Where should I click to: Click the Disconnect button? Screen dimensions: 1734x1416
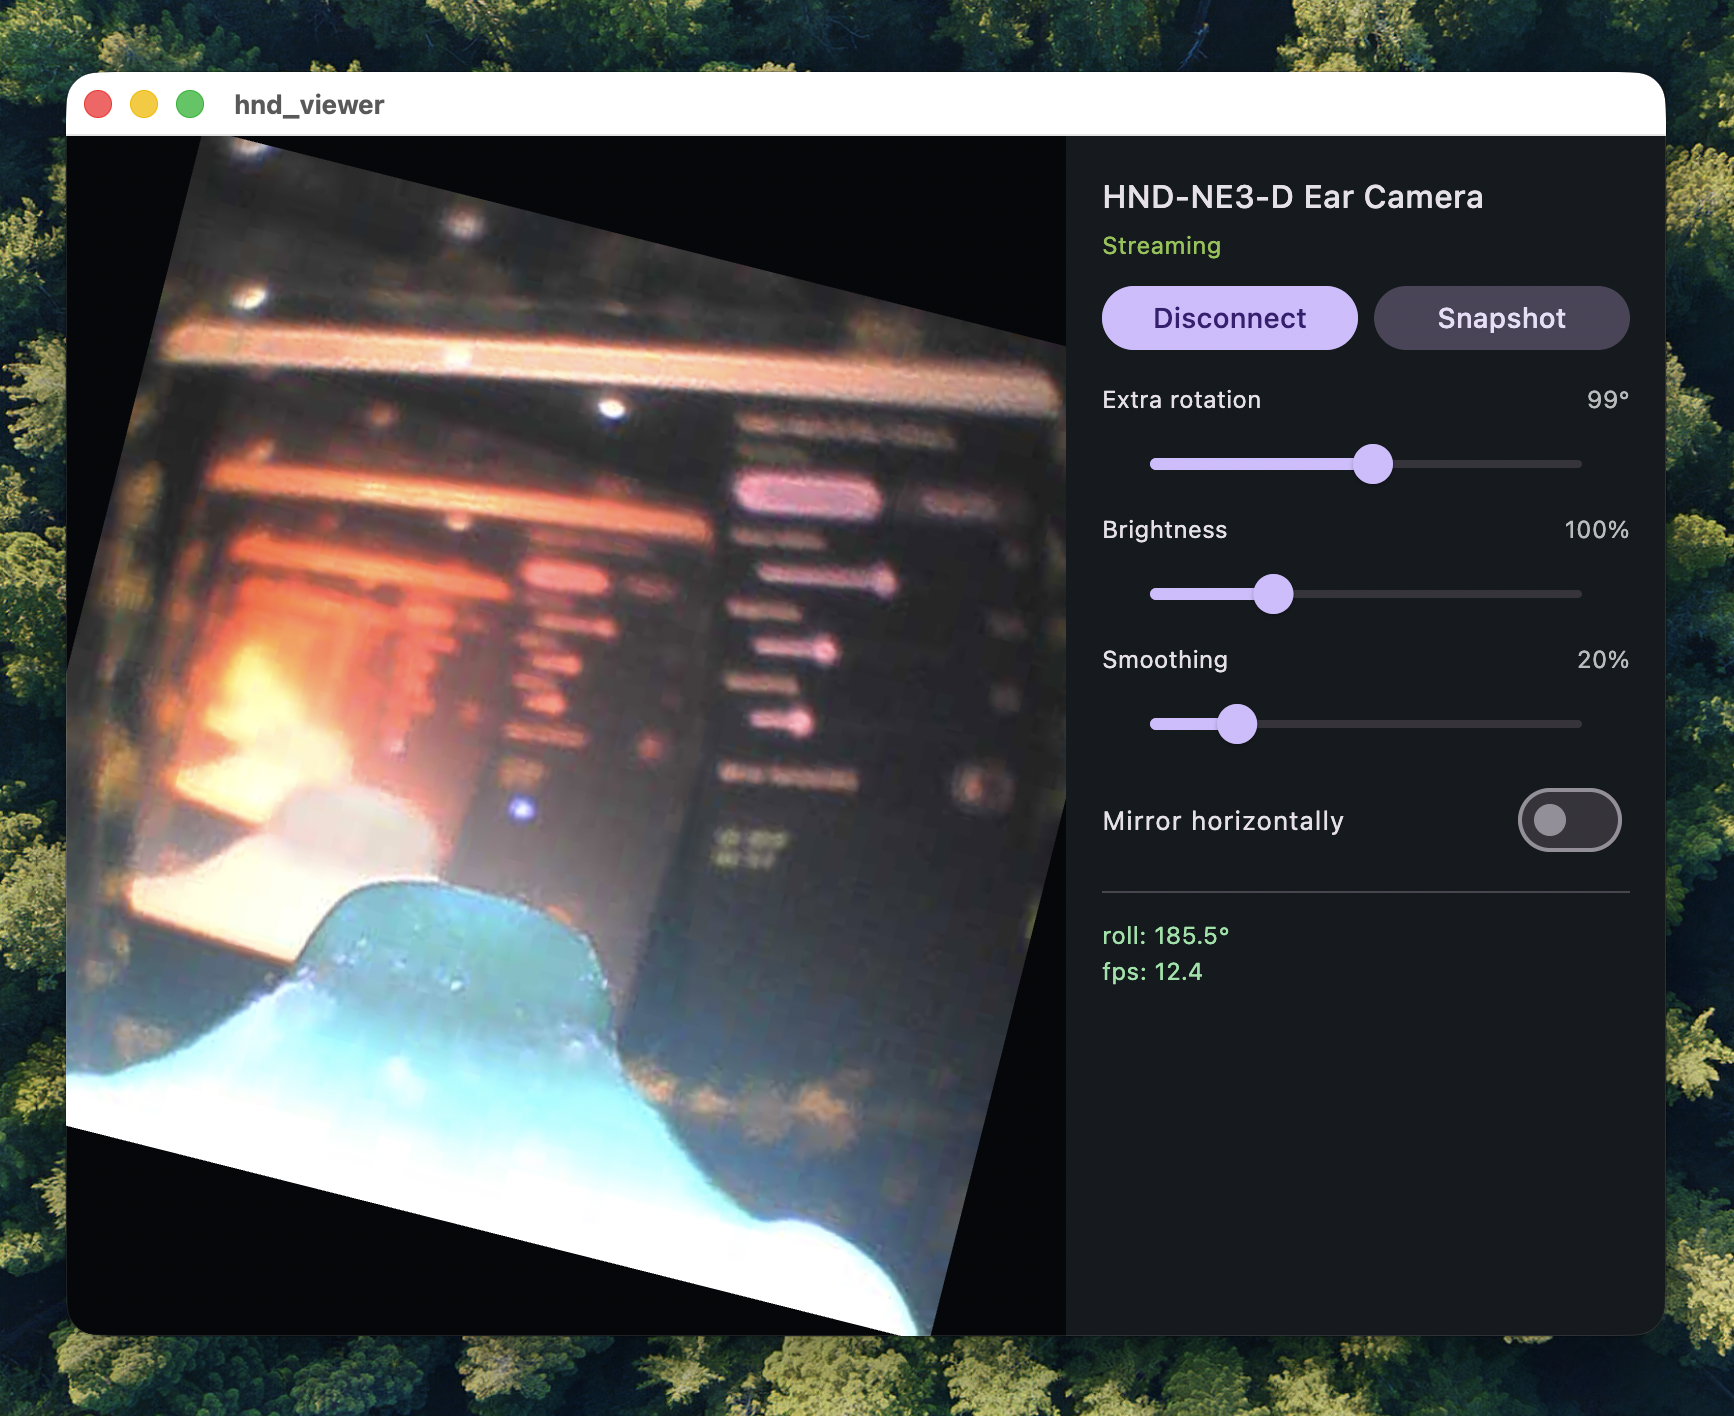pos(1229,318)
